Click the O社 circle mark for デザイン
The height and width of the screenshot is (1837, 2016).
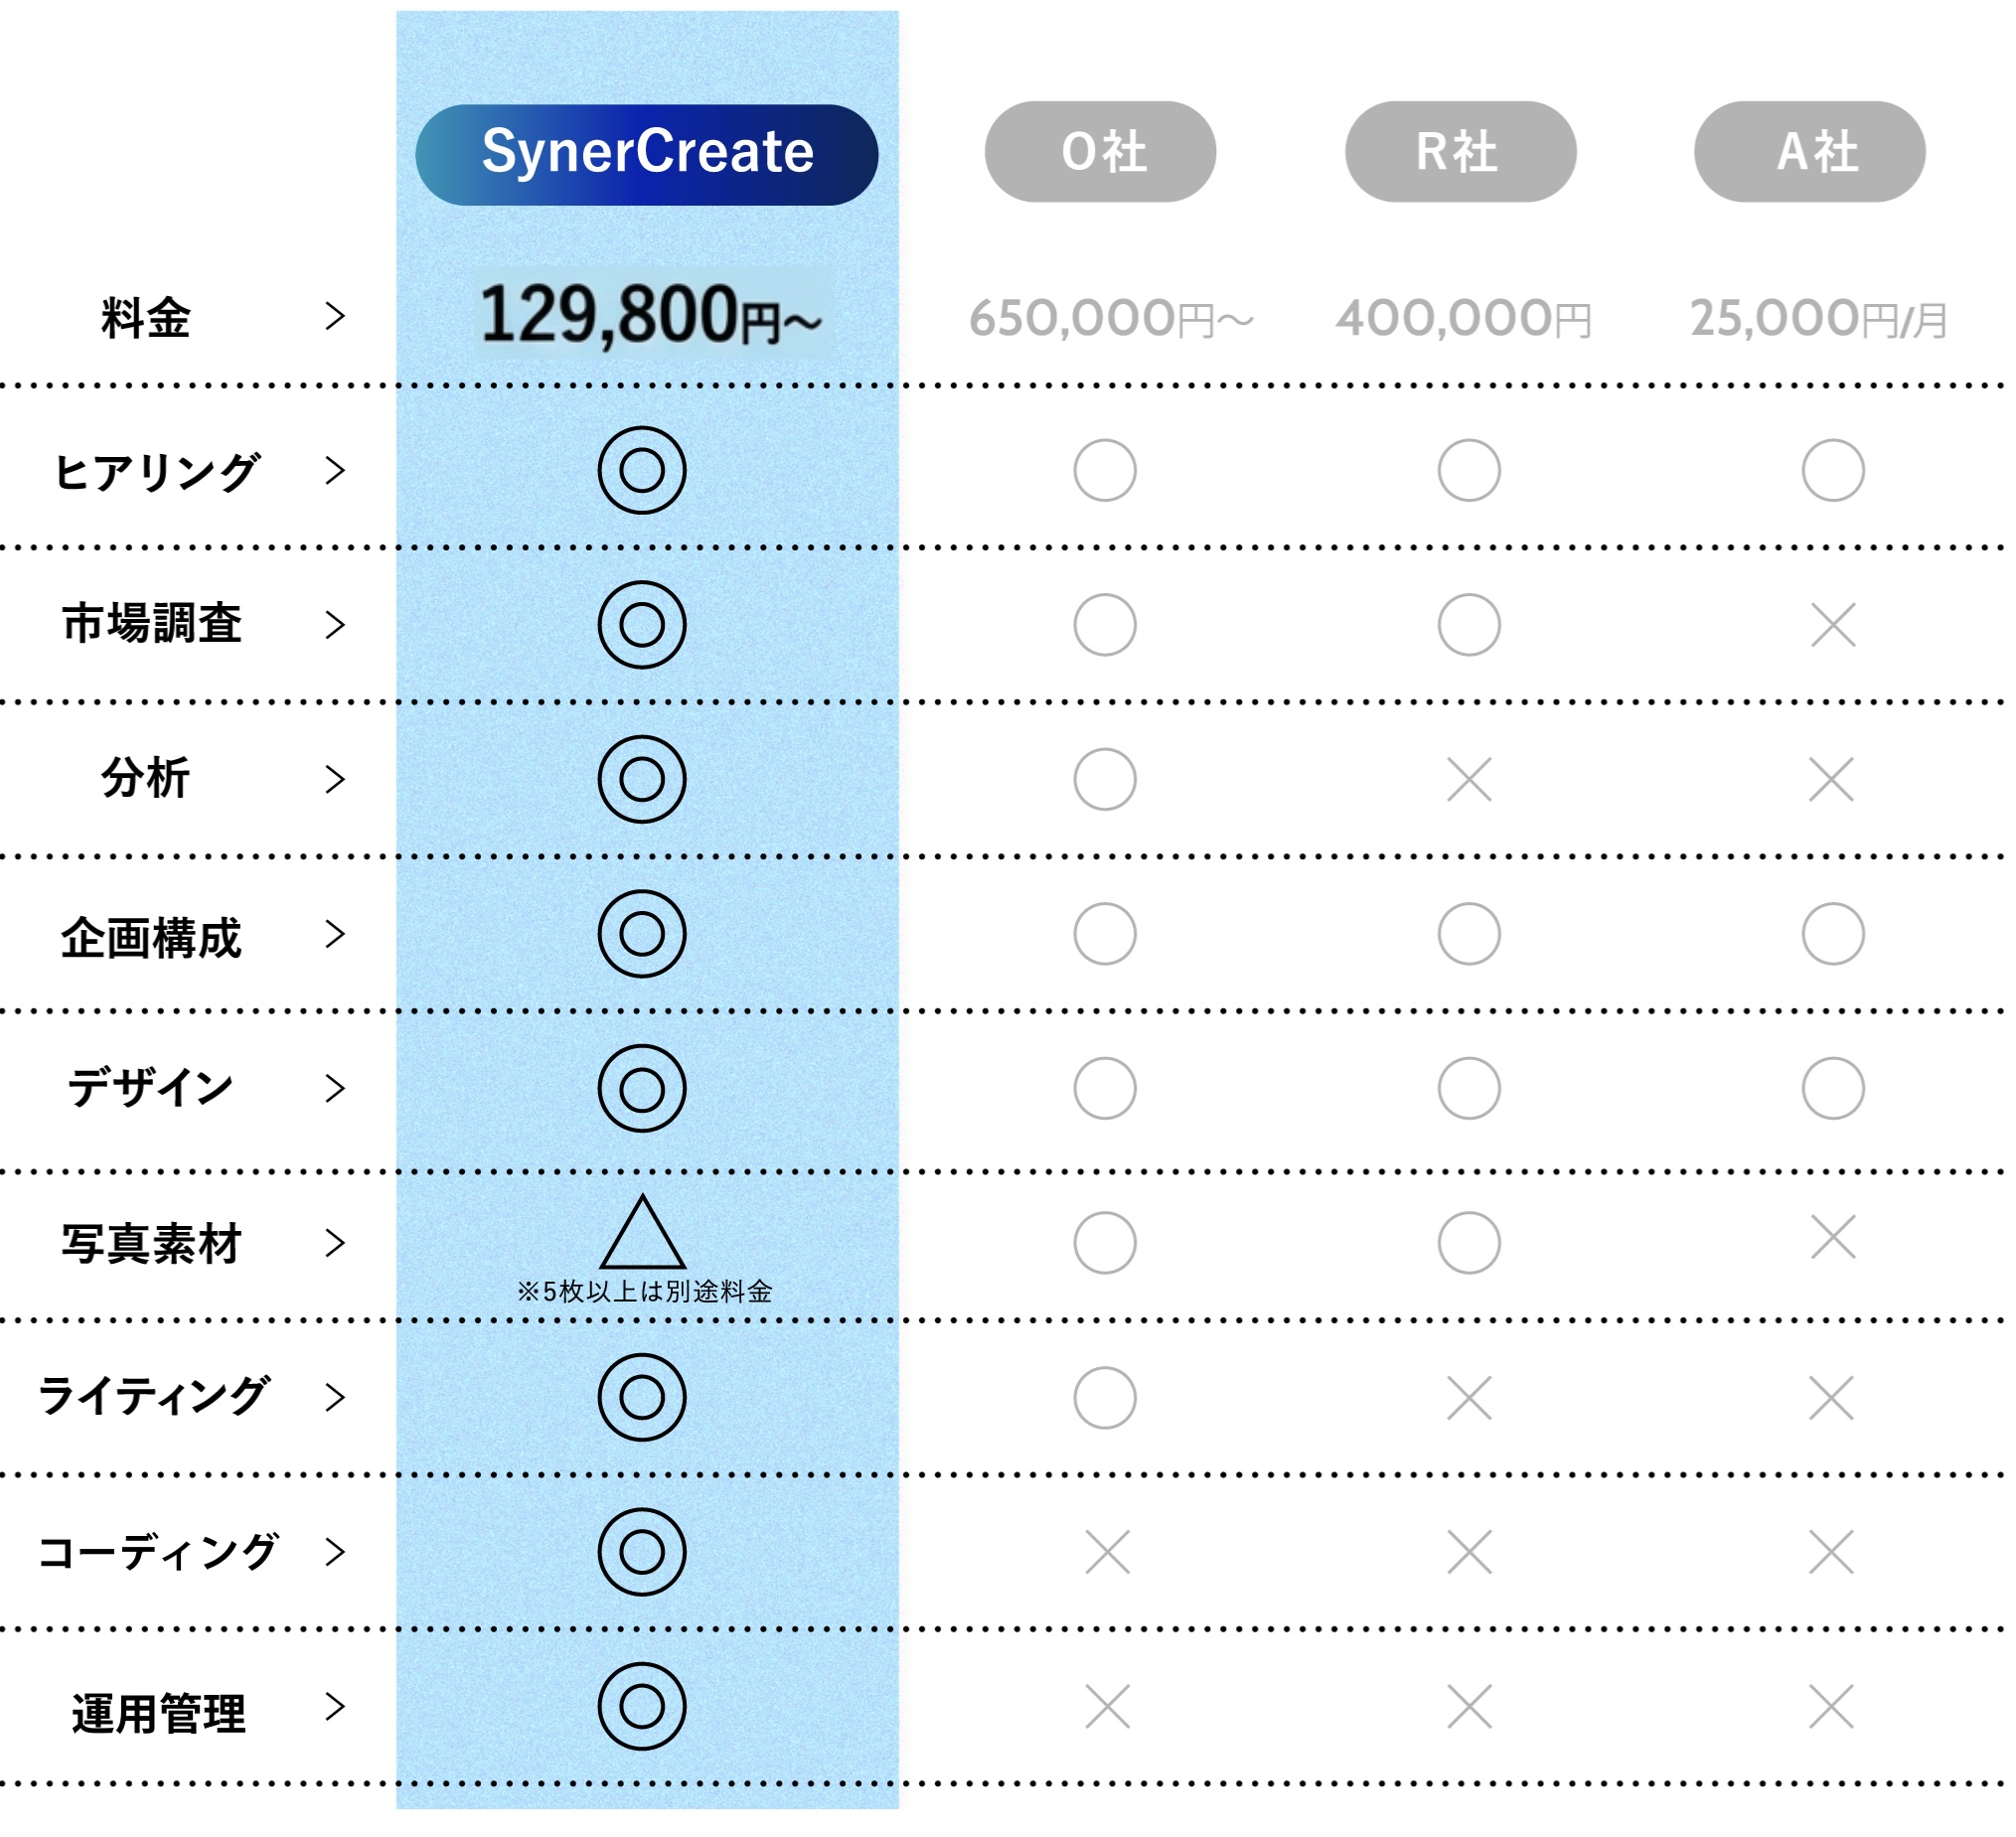coord(1105,1088)
